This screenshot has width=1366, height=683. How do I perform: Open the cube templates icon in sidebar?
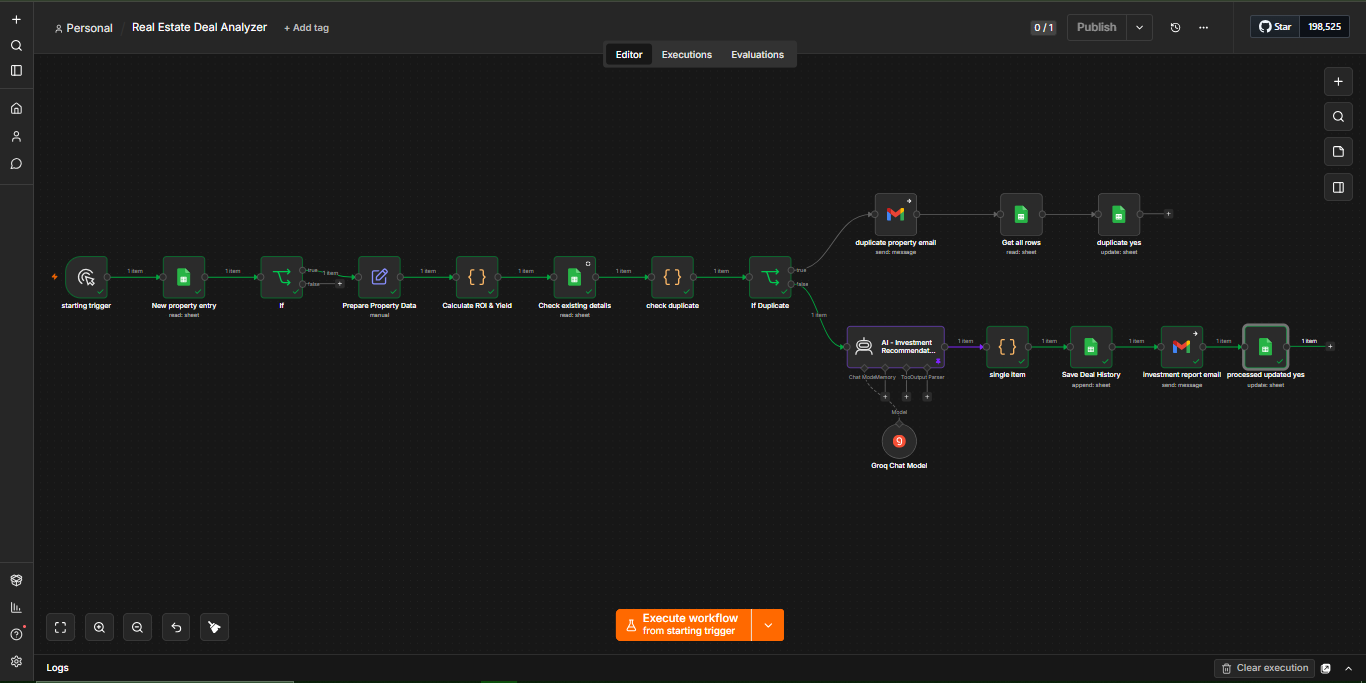point(16,580)
